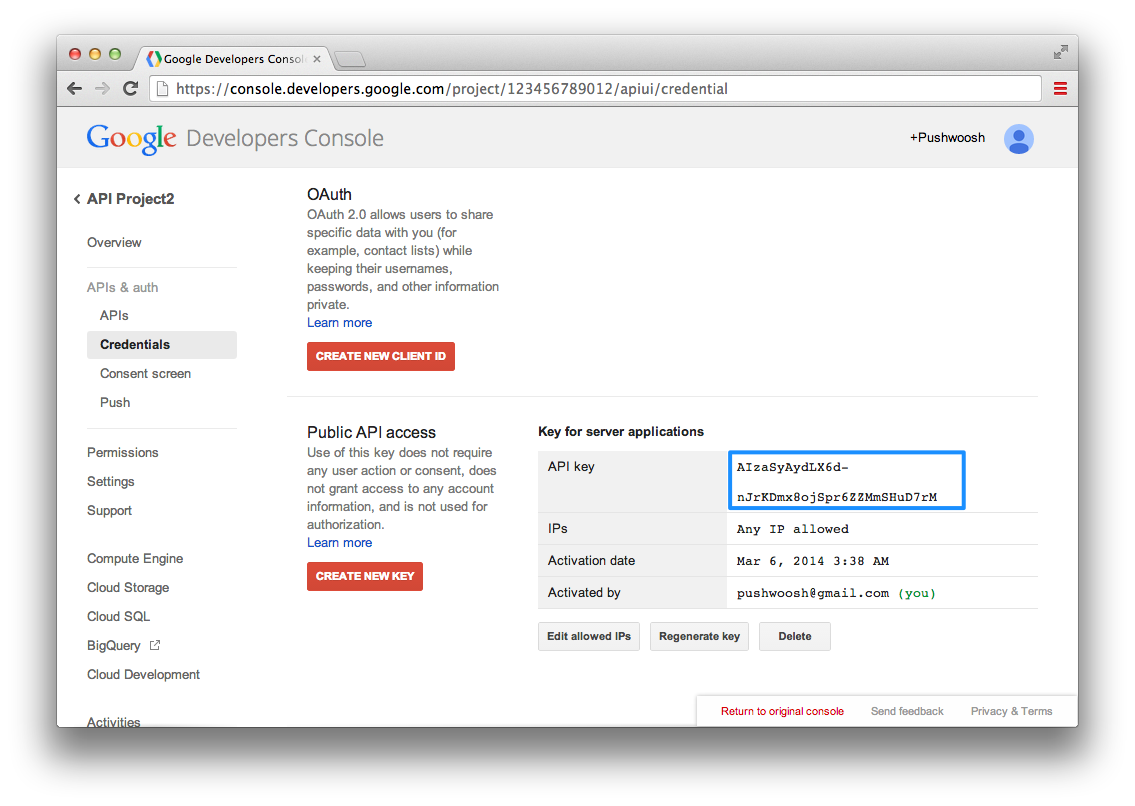Image resolution: width=1135 pixels, height=806 pixels.
Task: Open Cloud Storage section
Action: [128, 588]
